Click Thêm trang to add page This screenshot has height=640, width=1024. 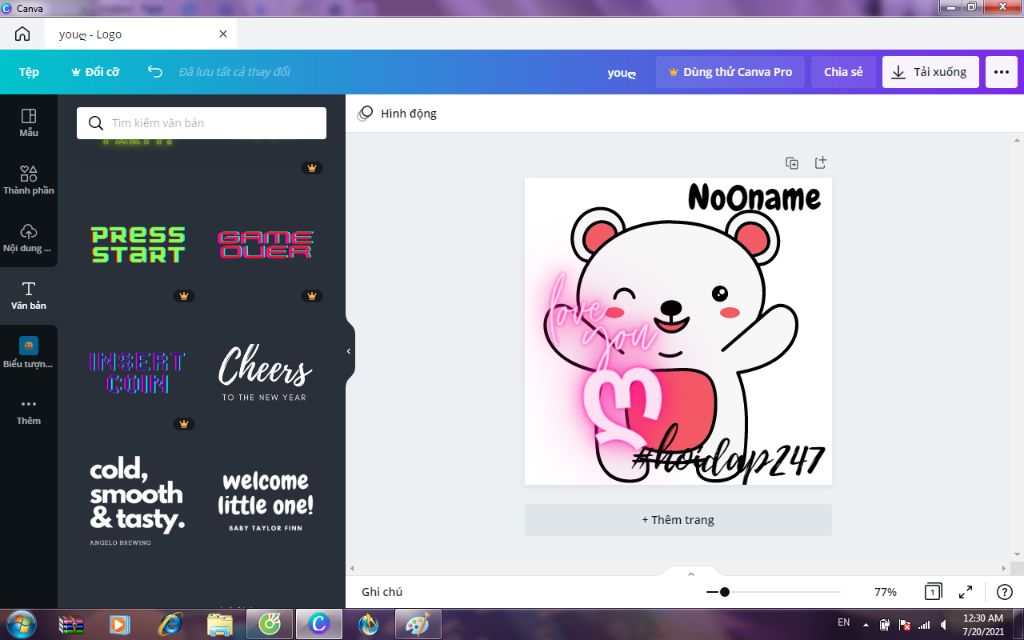click(x=678, y=520)
